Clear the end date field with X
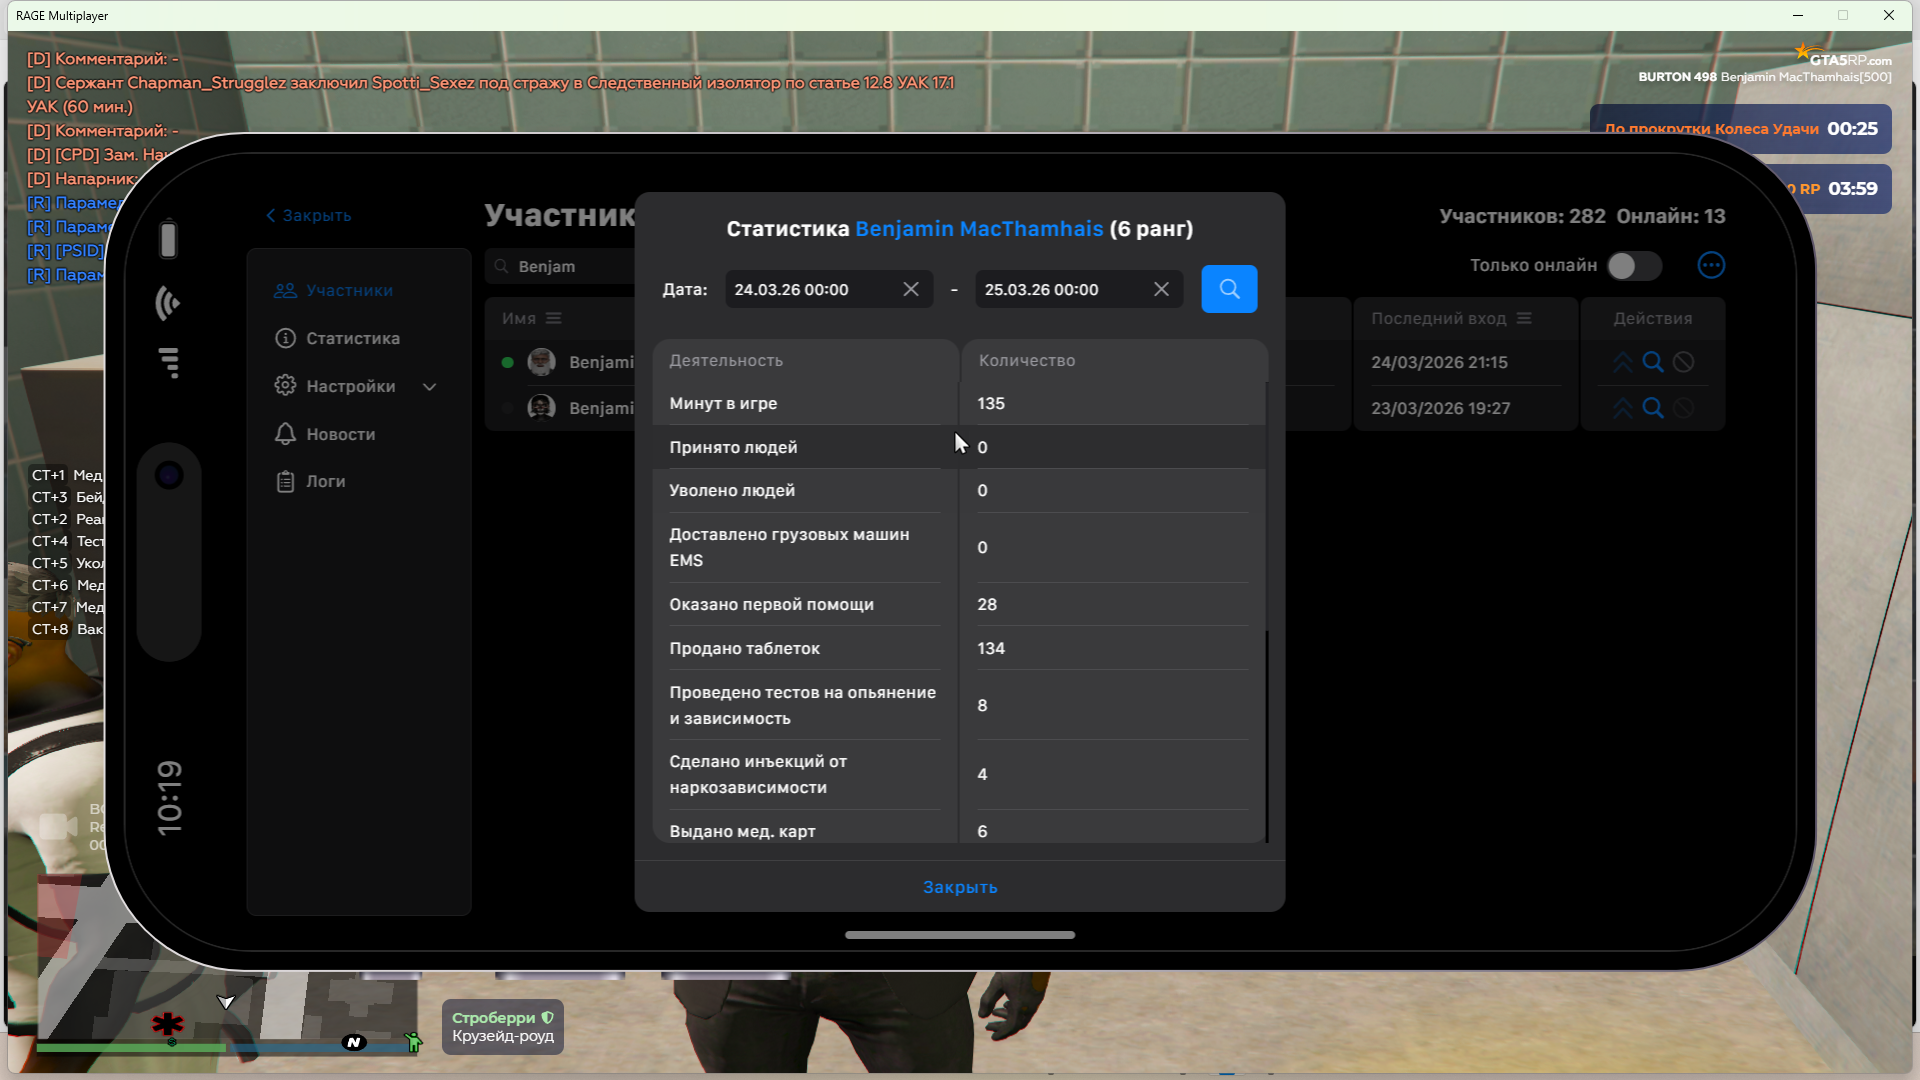 tap(1161, 289)
